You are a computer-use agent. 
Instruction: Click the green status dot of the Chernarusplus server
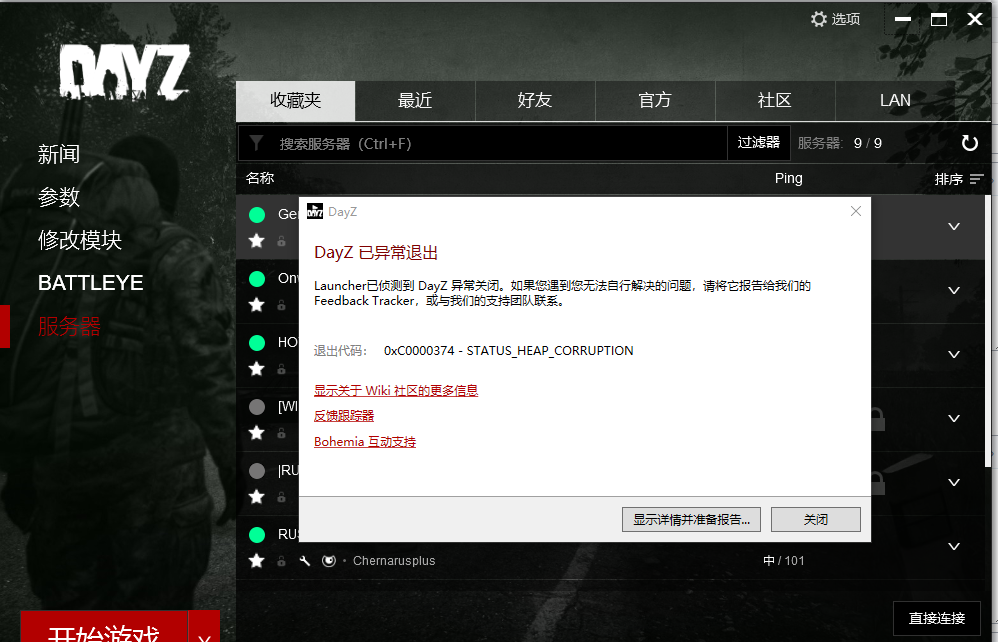point(257,534)
